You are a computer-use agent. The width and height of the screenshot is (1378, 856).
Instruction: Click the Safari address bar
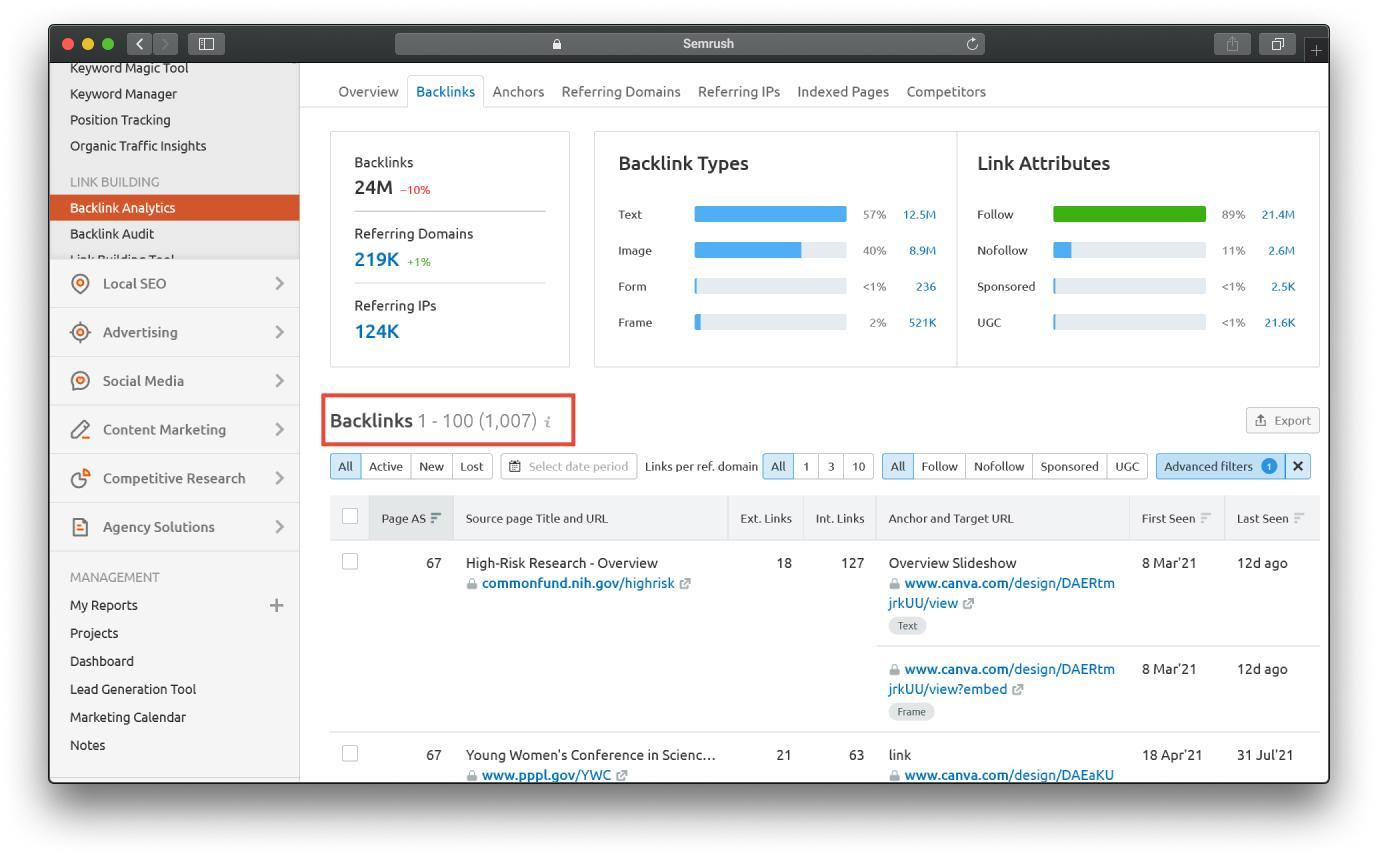(x=690, y=44)
